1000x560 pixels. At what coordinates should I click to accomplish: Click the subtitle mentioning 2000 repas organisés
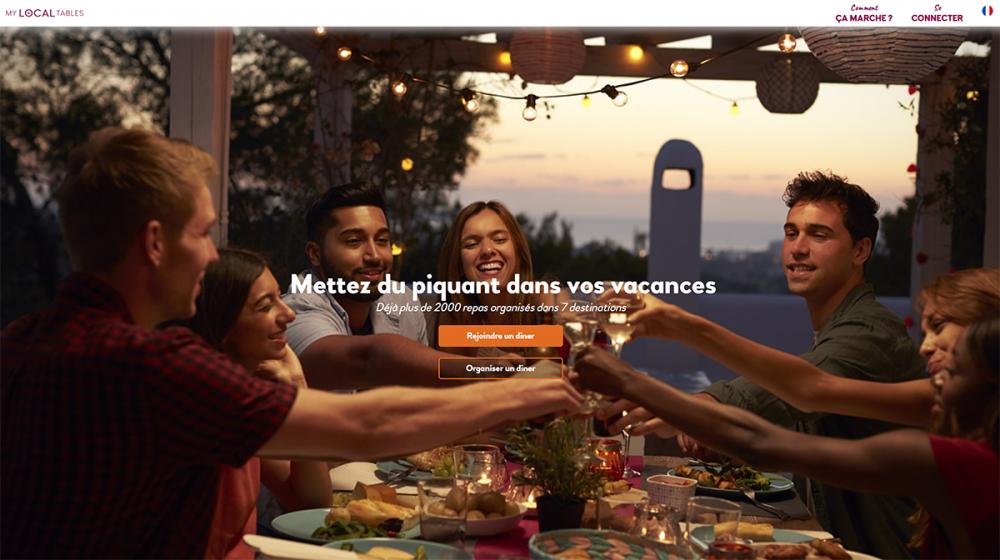[x=501, y=307]
